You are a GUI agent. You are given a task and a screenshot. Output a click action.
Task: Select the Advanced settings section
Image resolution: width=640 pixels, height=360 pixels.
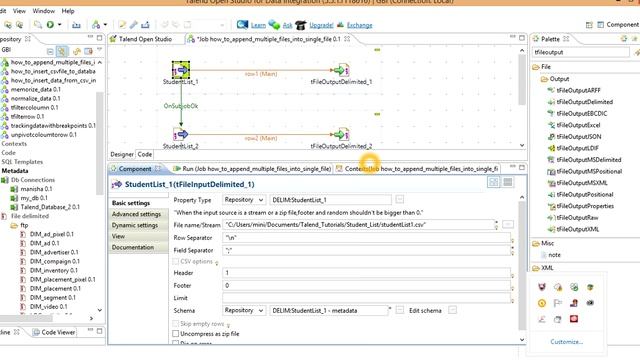tap(136, 214)
